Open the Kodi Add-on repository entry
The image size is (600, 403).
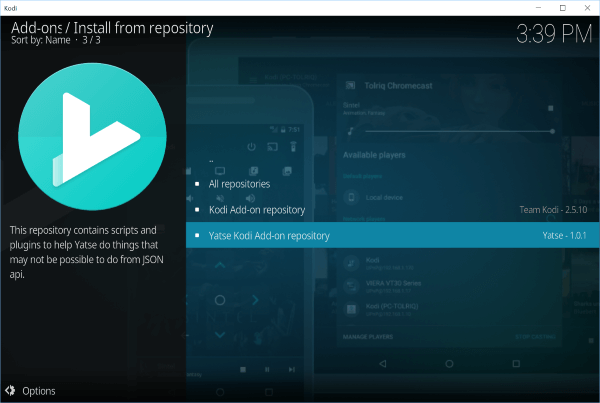tap(257, 210)
